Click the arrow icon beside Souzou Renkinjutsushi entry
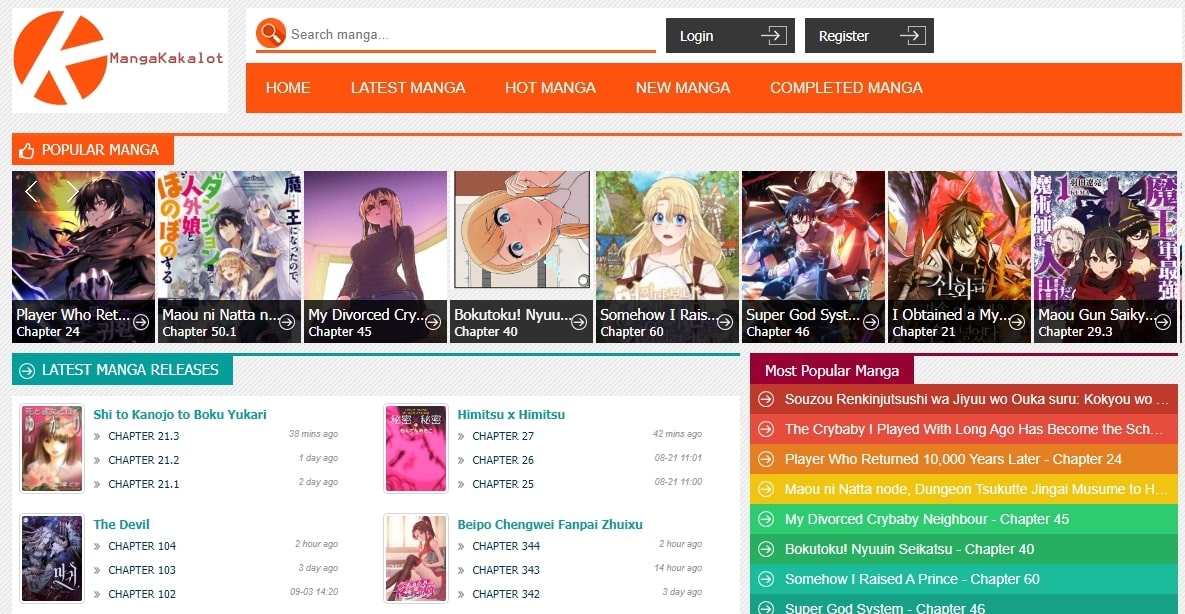 (766, 399)
